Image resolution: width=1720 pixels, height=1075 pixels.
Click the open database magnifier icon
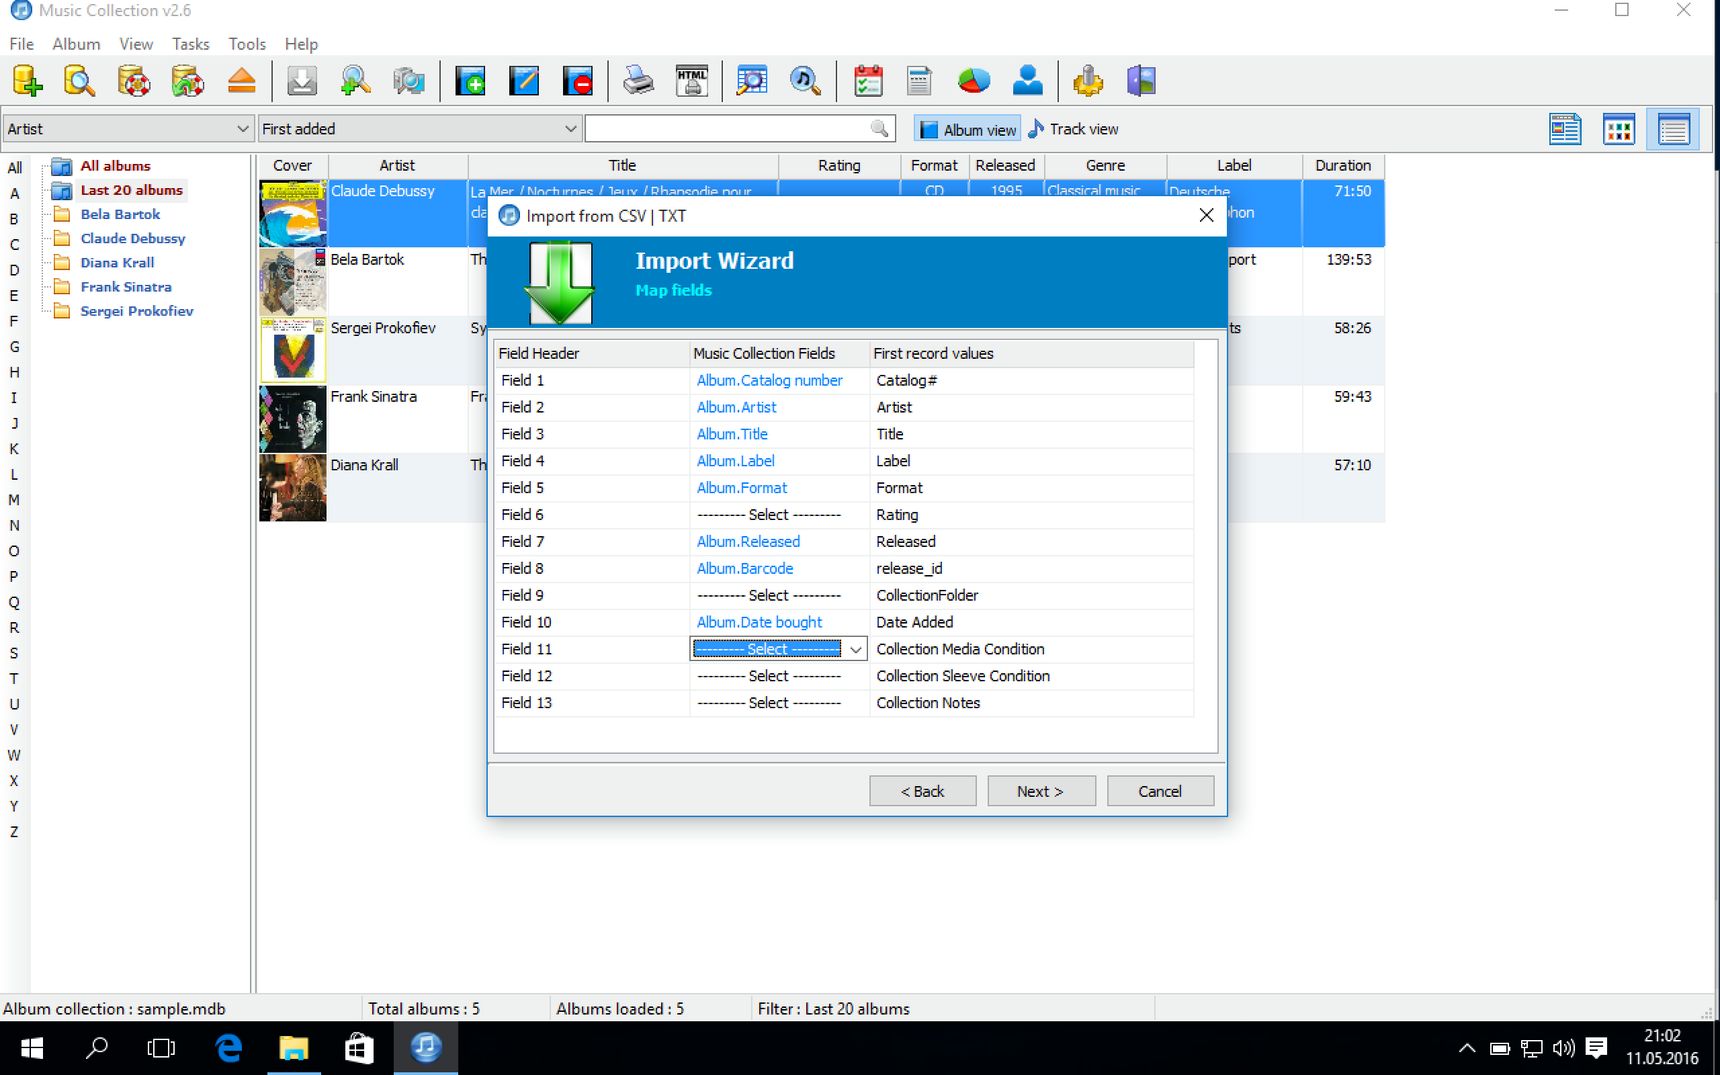click(x=80, y=81)
